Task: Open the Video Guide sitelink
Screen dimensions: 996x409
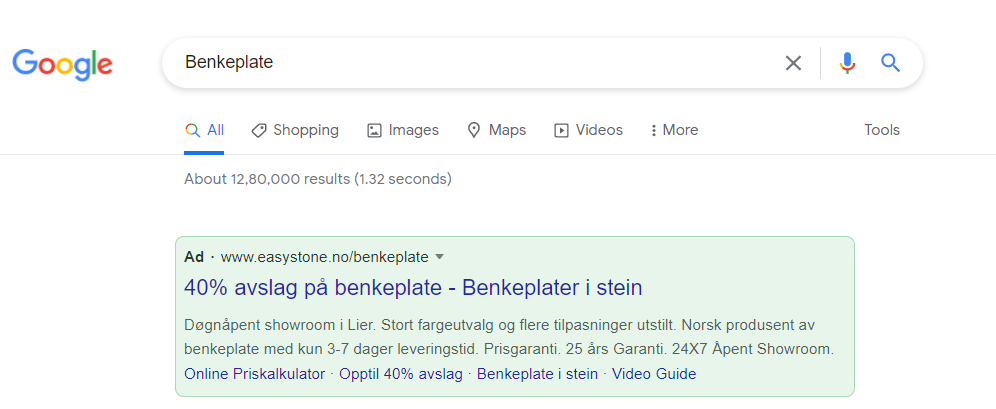Action: point(654,374)
